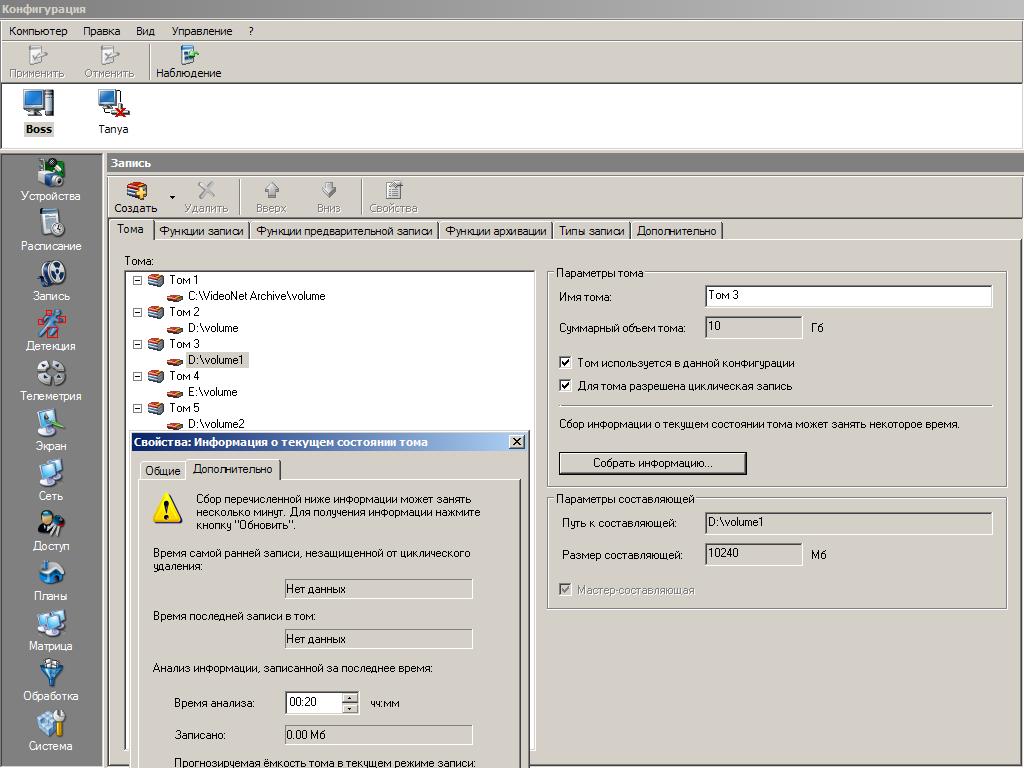Image resolution: width=1024 pixels, height=768 pixels.
Task: Click the Время анализа time field
Action: pos(313,702)
